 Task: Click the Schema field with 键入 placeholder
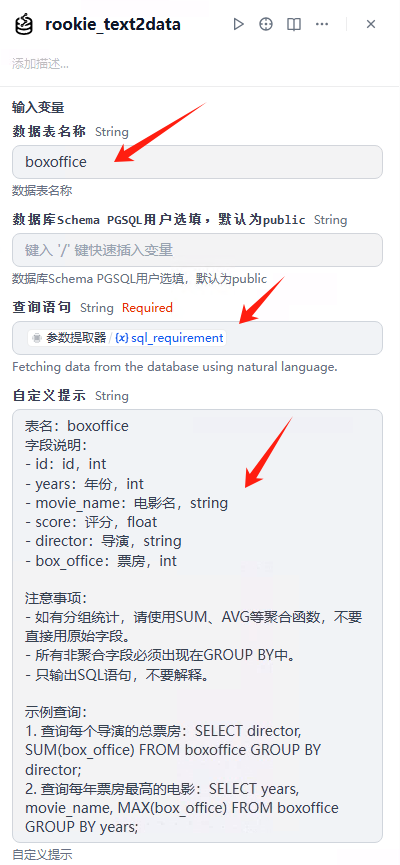[x=198, y=250]
